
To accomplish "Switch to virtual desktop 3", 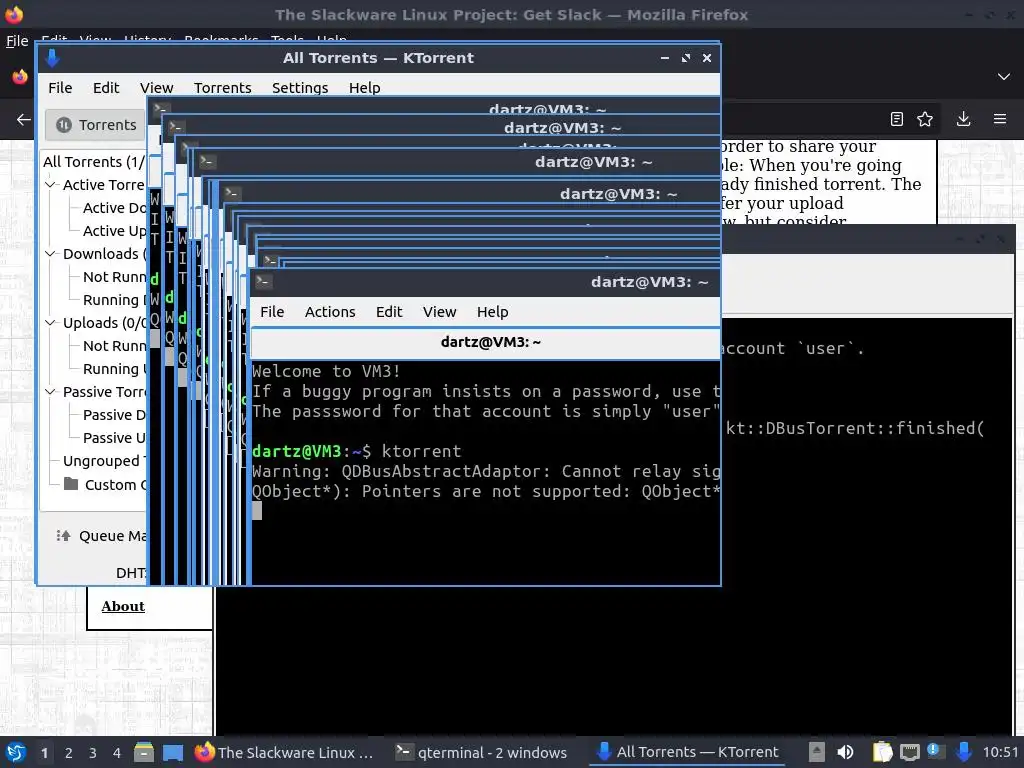I will [93, 753].
